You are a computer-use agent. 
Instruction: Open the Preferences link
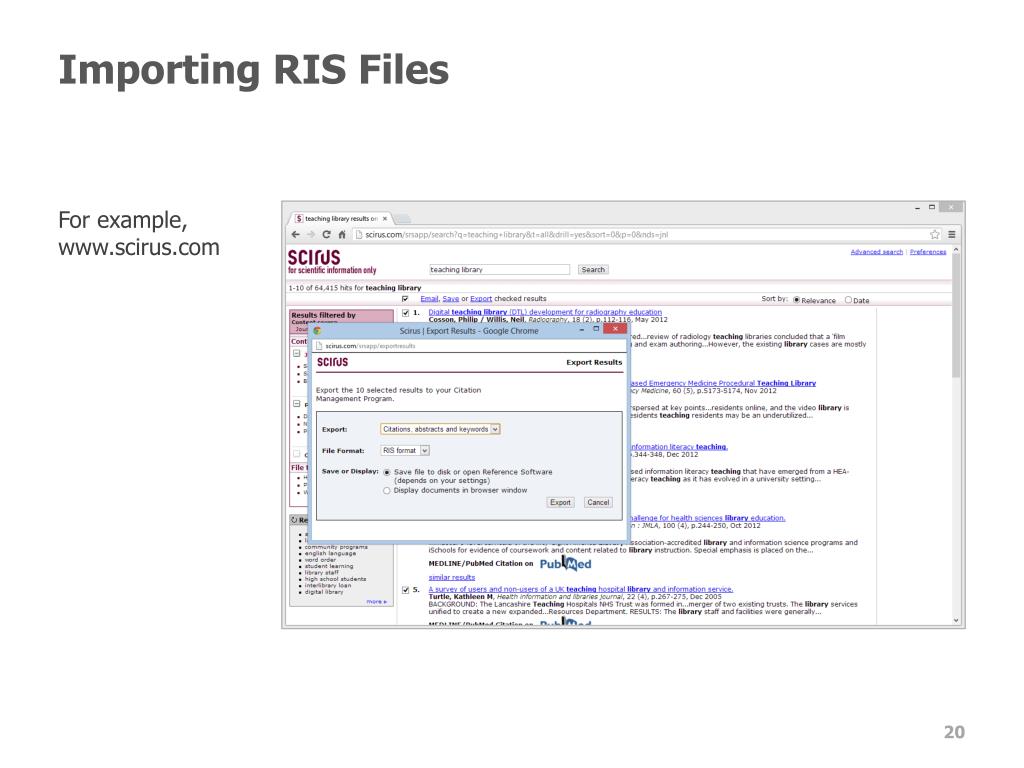(x=928, y=251)
